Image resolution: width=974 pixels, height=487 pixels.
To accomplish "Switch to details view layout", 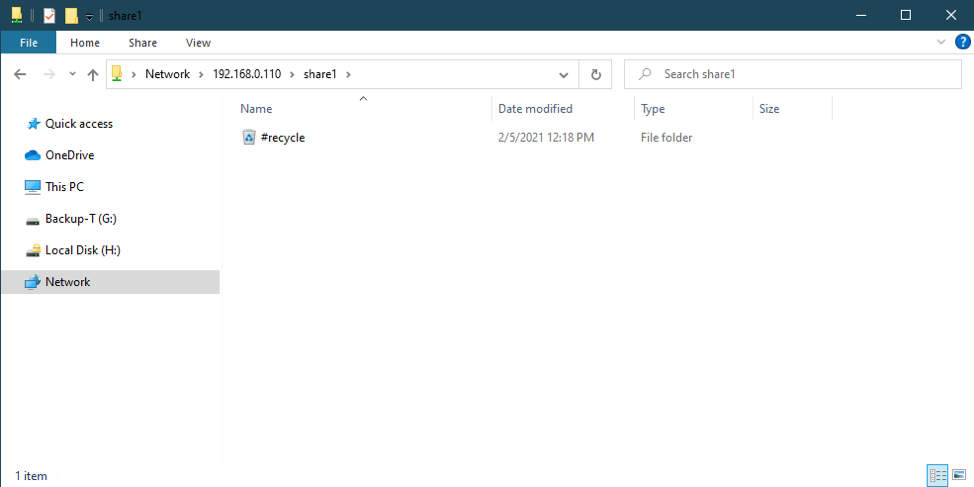I will point(937,475).
